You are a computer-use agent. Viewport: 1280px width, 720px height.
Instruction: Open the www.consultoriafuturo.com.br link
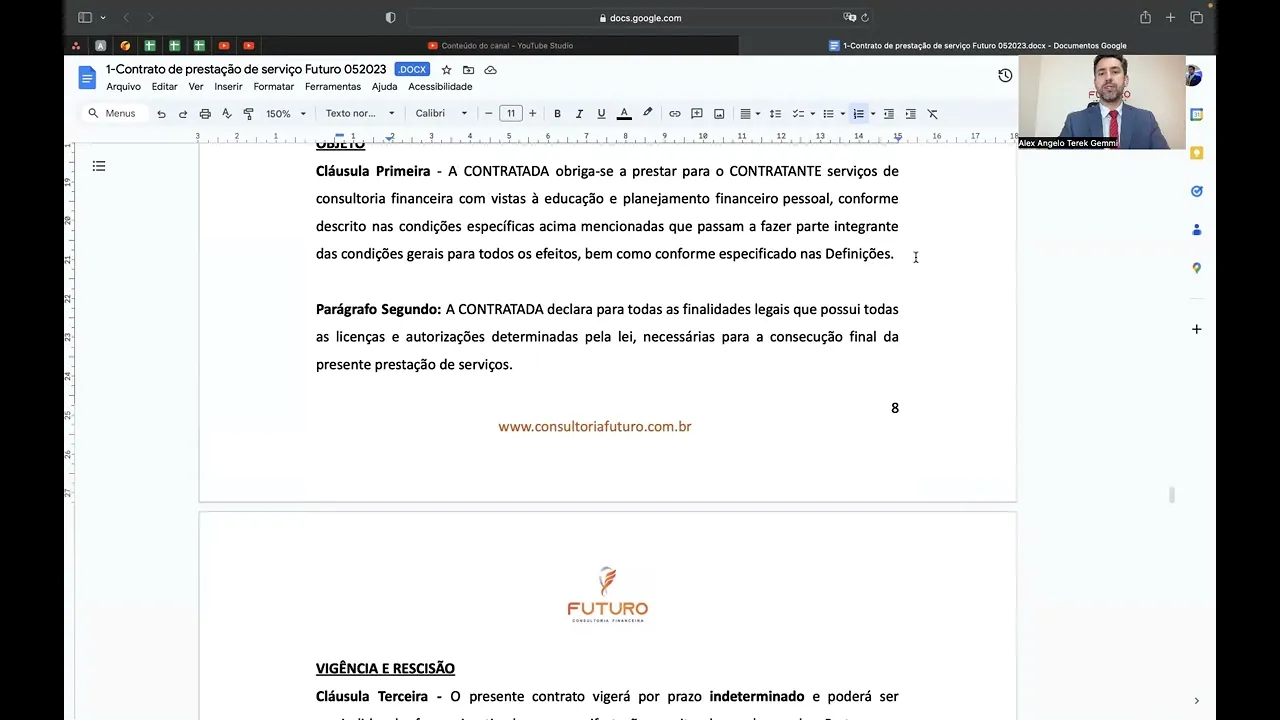tap(595, 426)
